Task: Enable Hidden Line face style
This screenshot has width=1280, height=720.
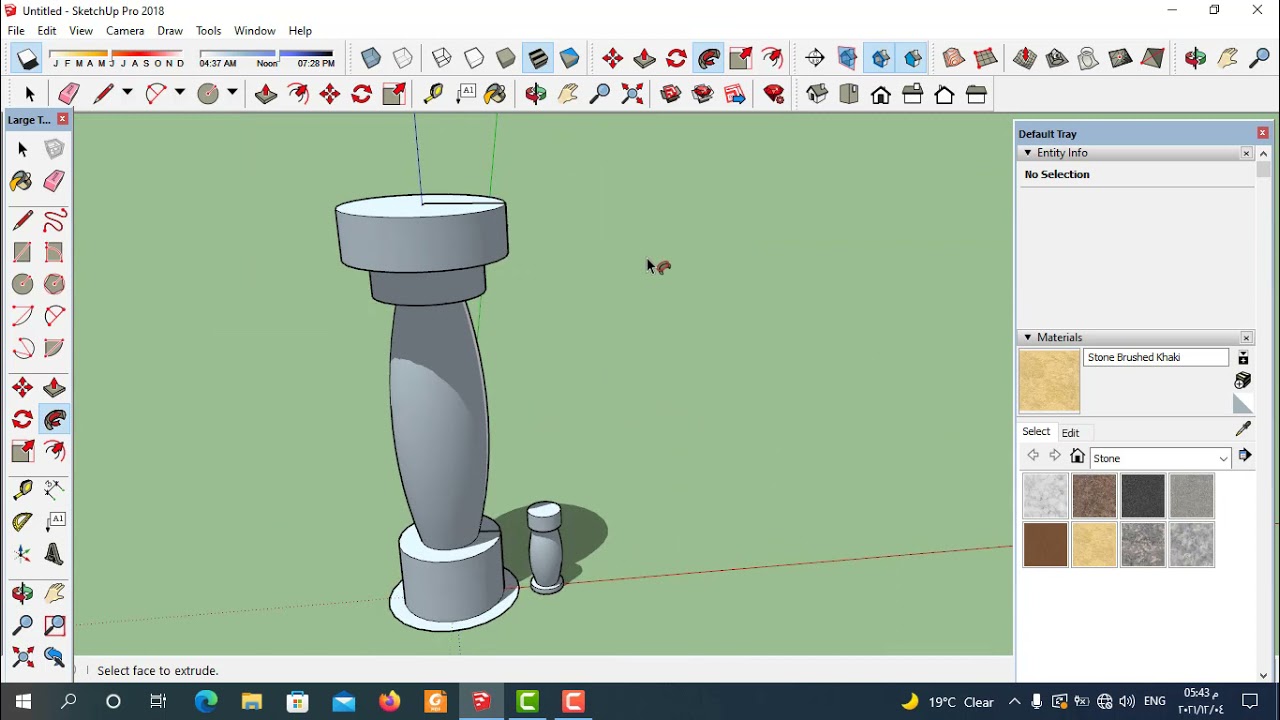Action: coord(474,58)
